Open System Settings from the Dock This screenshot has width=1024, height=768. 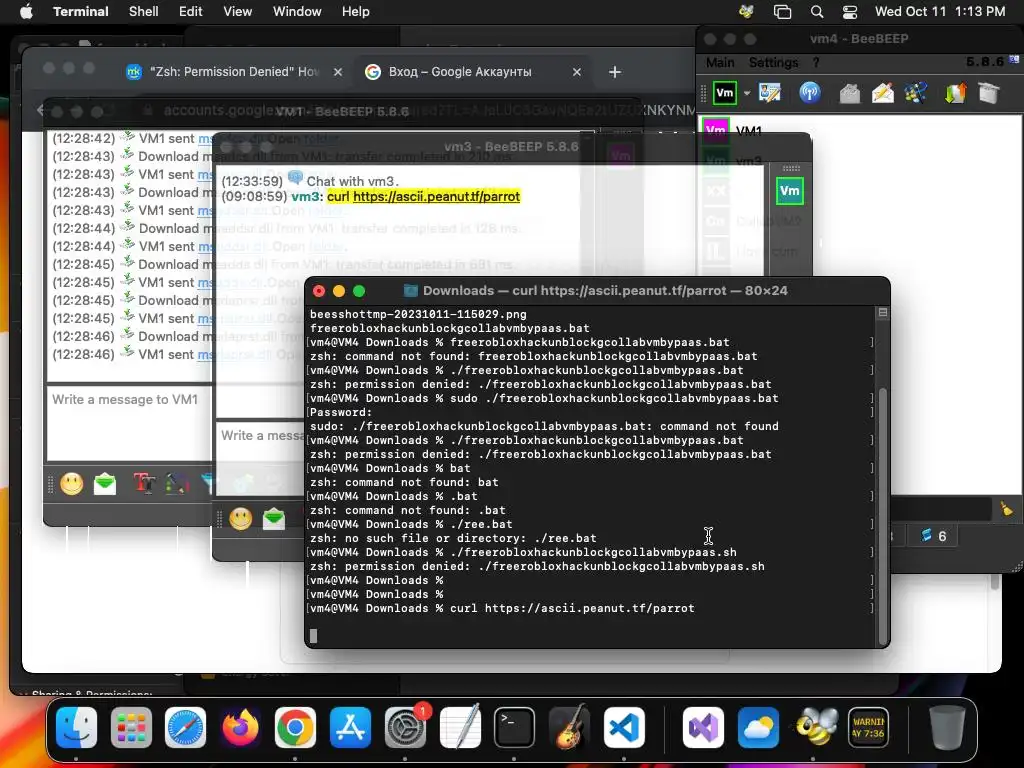(x=405, y=727)
